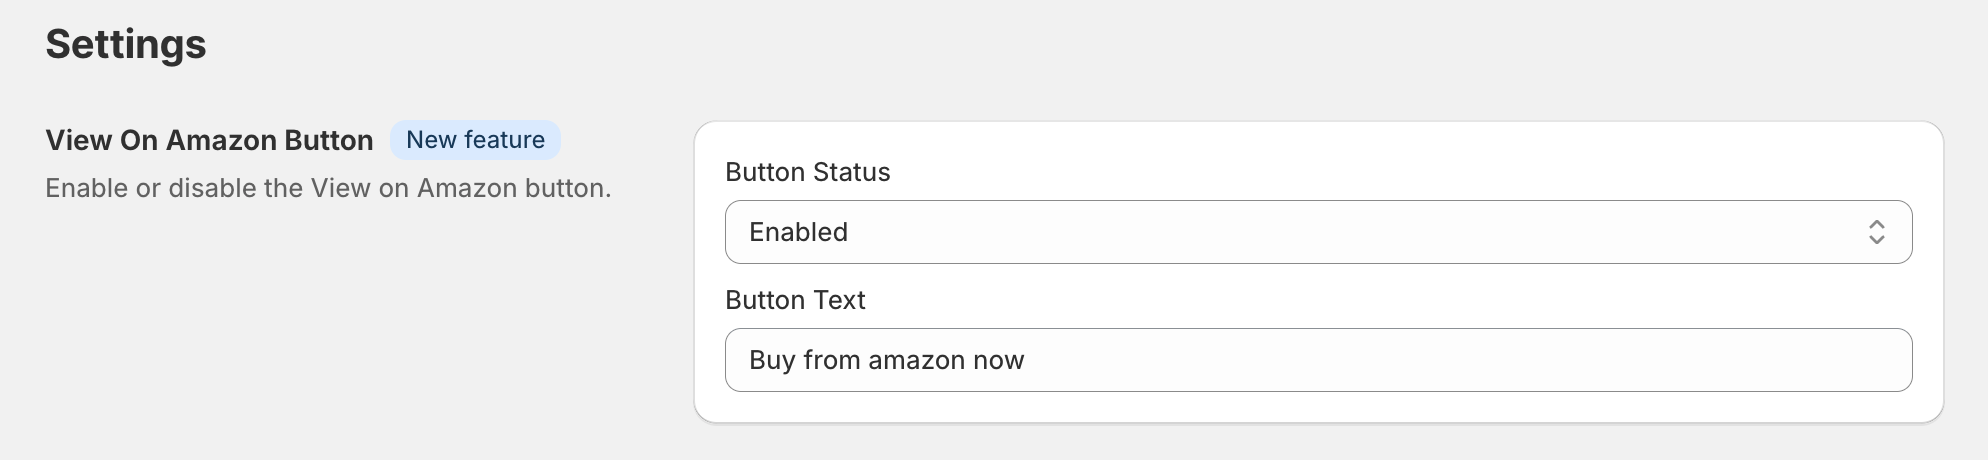Click empty middle area of Button Status select
The width and height of the screenshot is (1988, 460).
1300,232
